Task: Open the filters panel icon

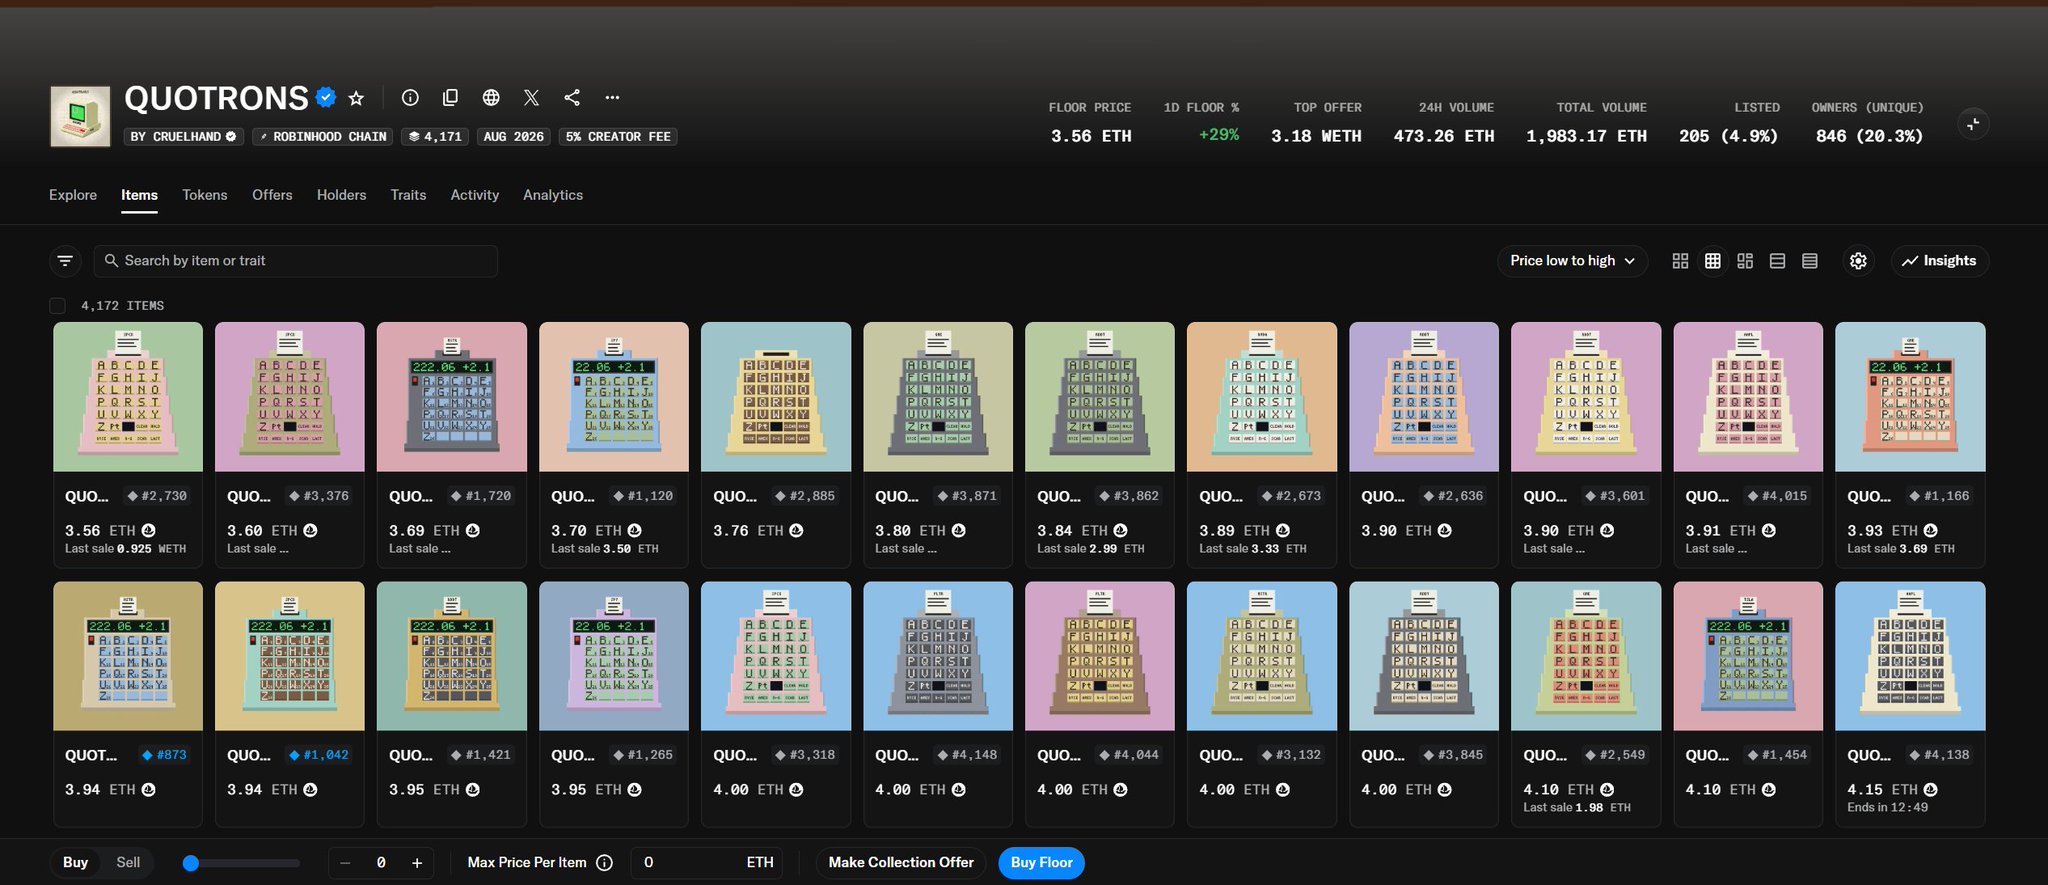Action: click(65, 261)
